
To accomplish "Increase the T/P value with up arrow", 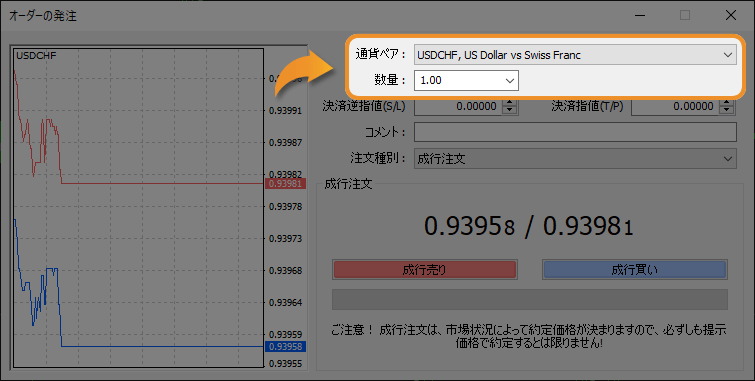I will click(727, 102).
